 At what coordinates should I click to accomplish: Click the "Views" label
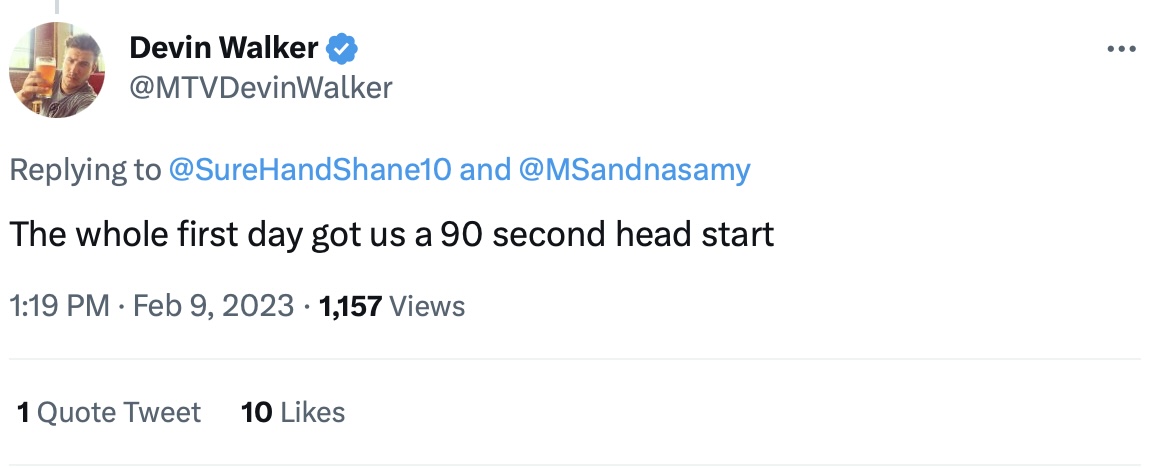point(427,306)
